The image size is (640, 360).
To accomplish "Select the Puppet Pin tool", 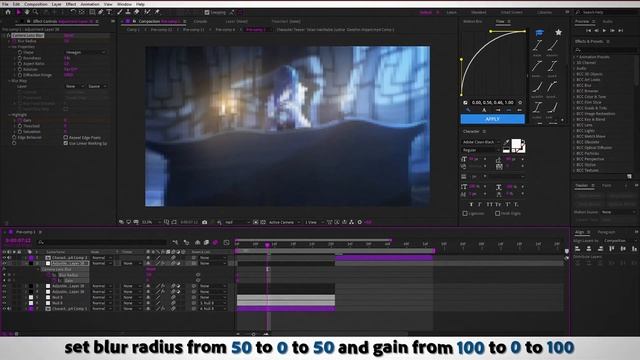I will (x=157, y=12).
